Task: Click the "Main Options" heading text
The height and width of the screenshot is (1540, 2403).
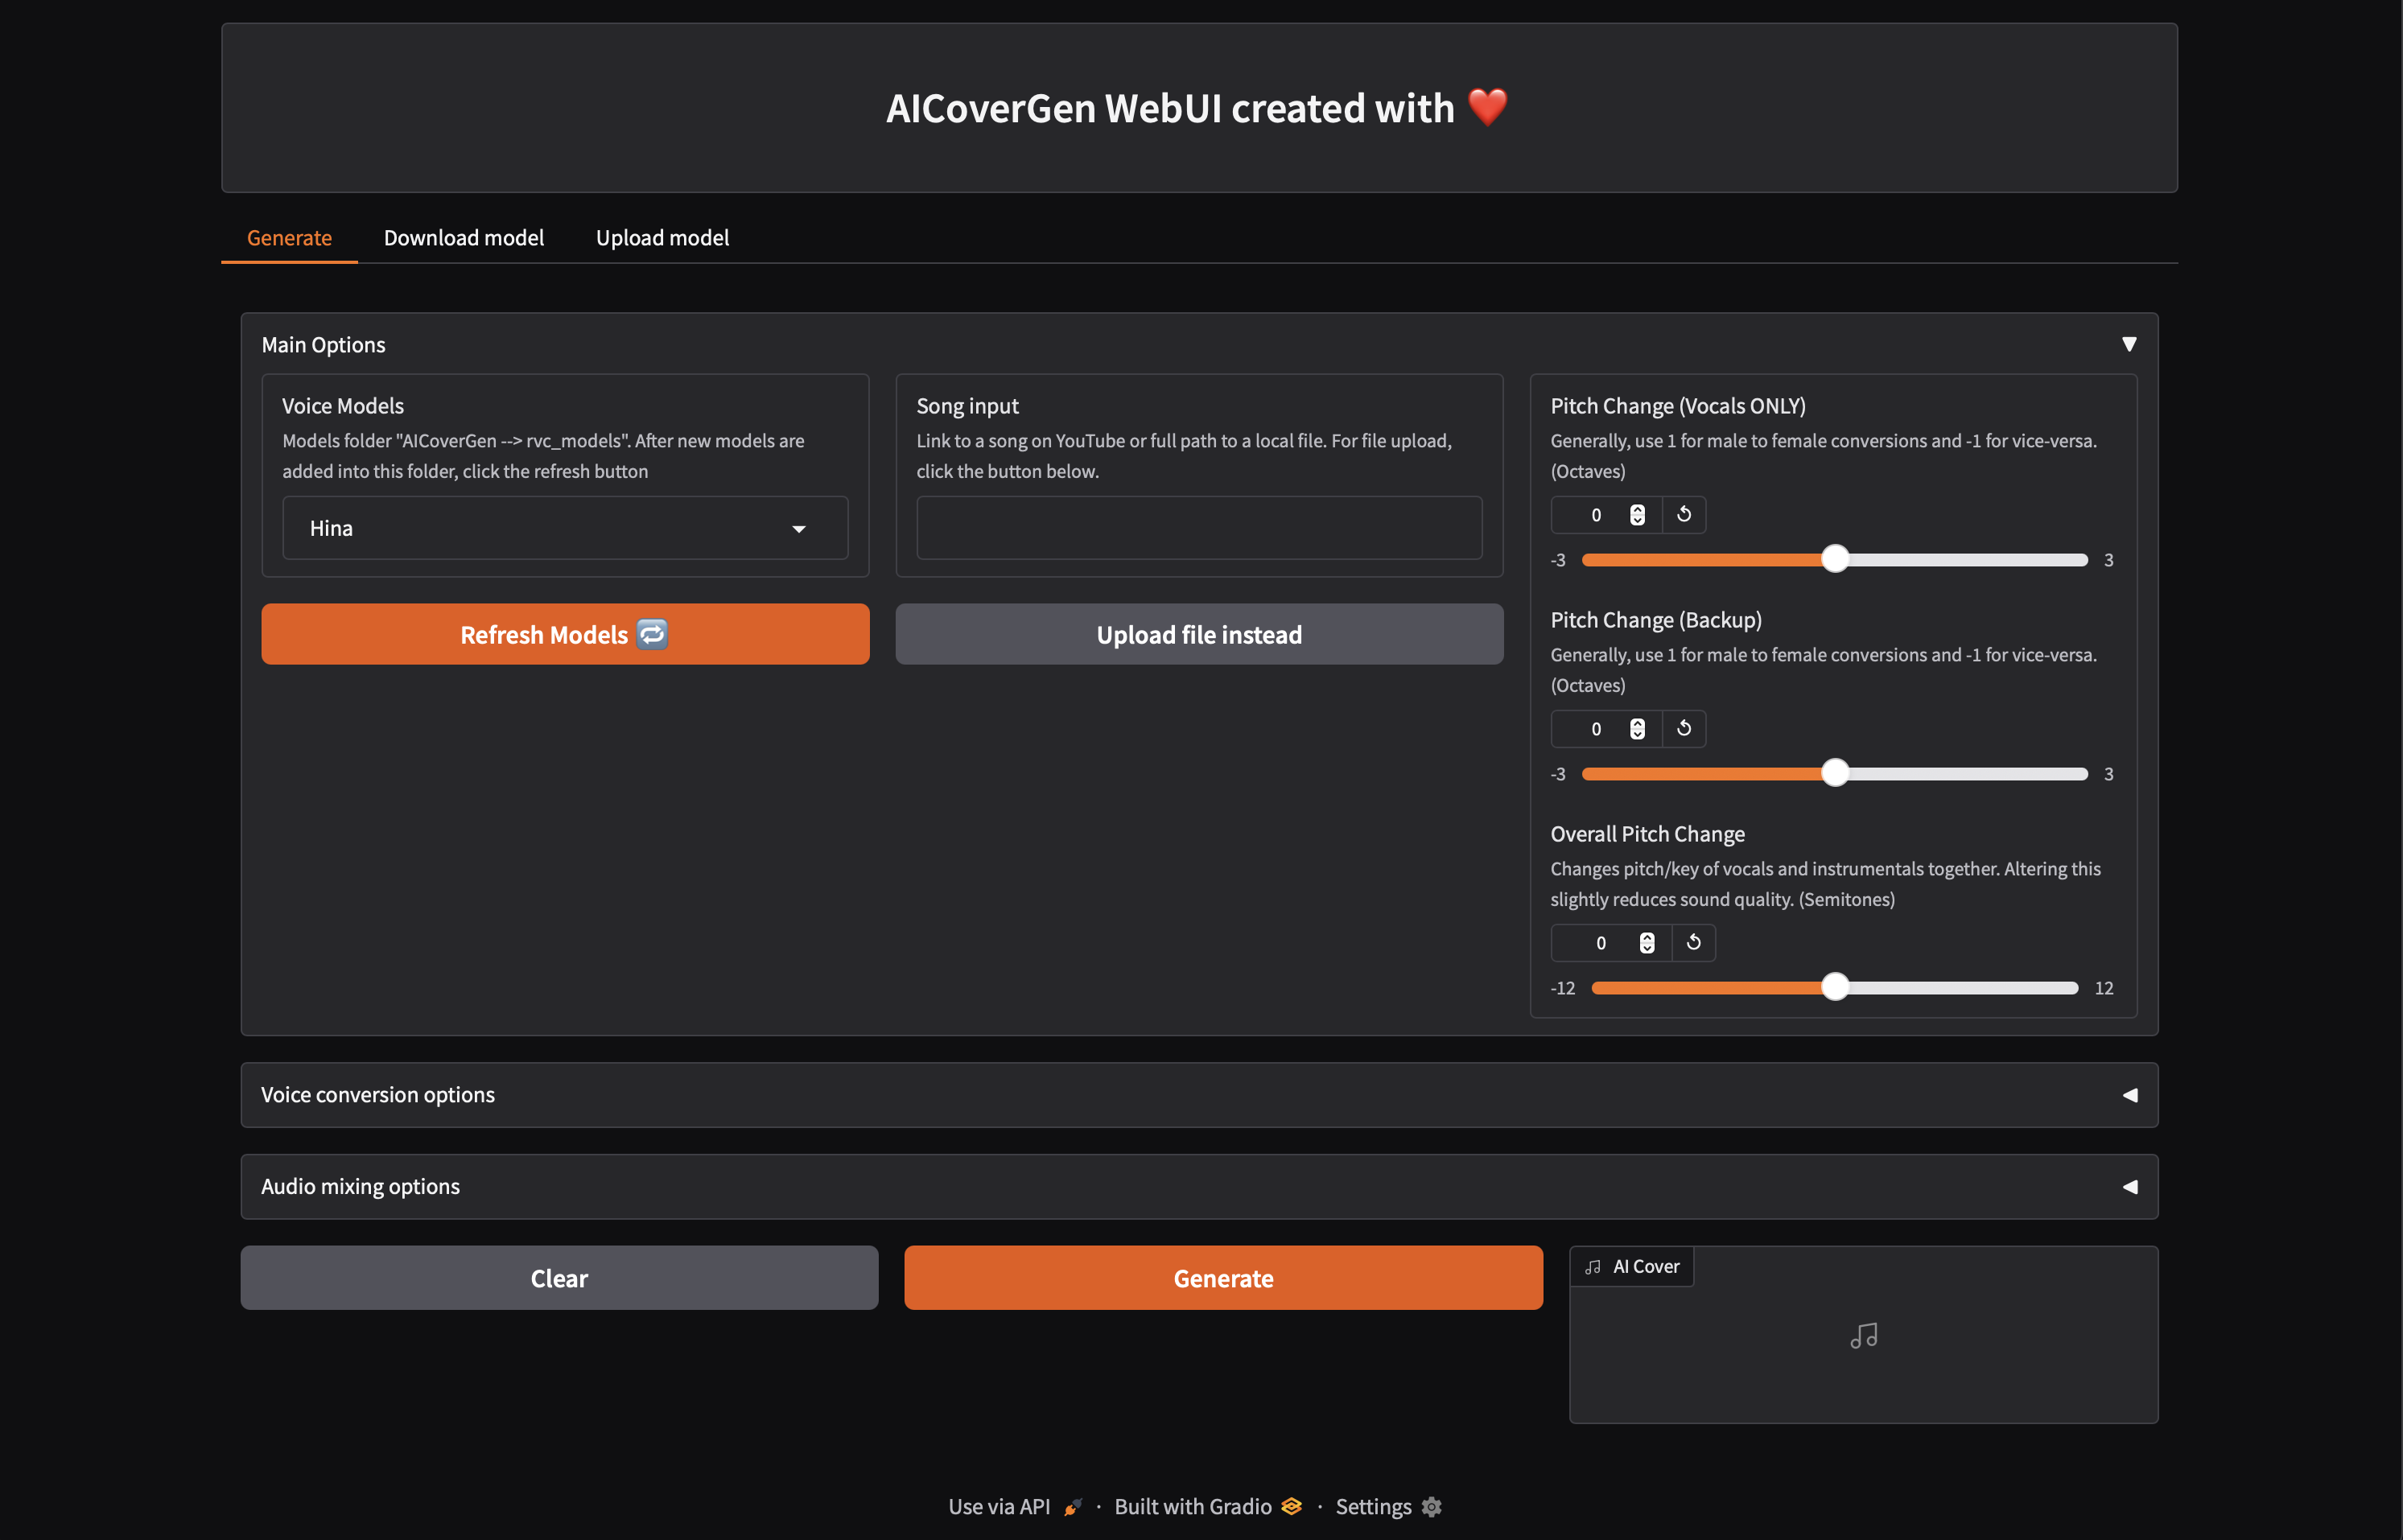Action: [323, 345]
